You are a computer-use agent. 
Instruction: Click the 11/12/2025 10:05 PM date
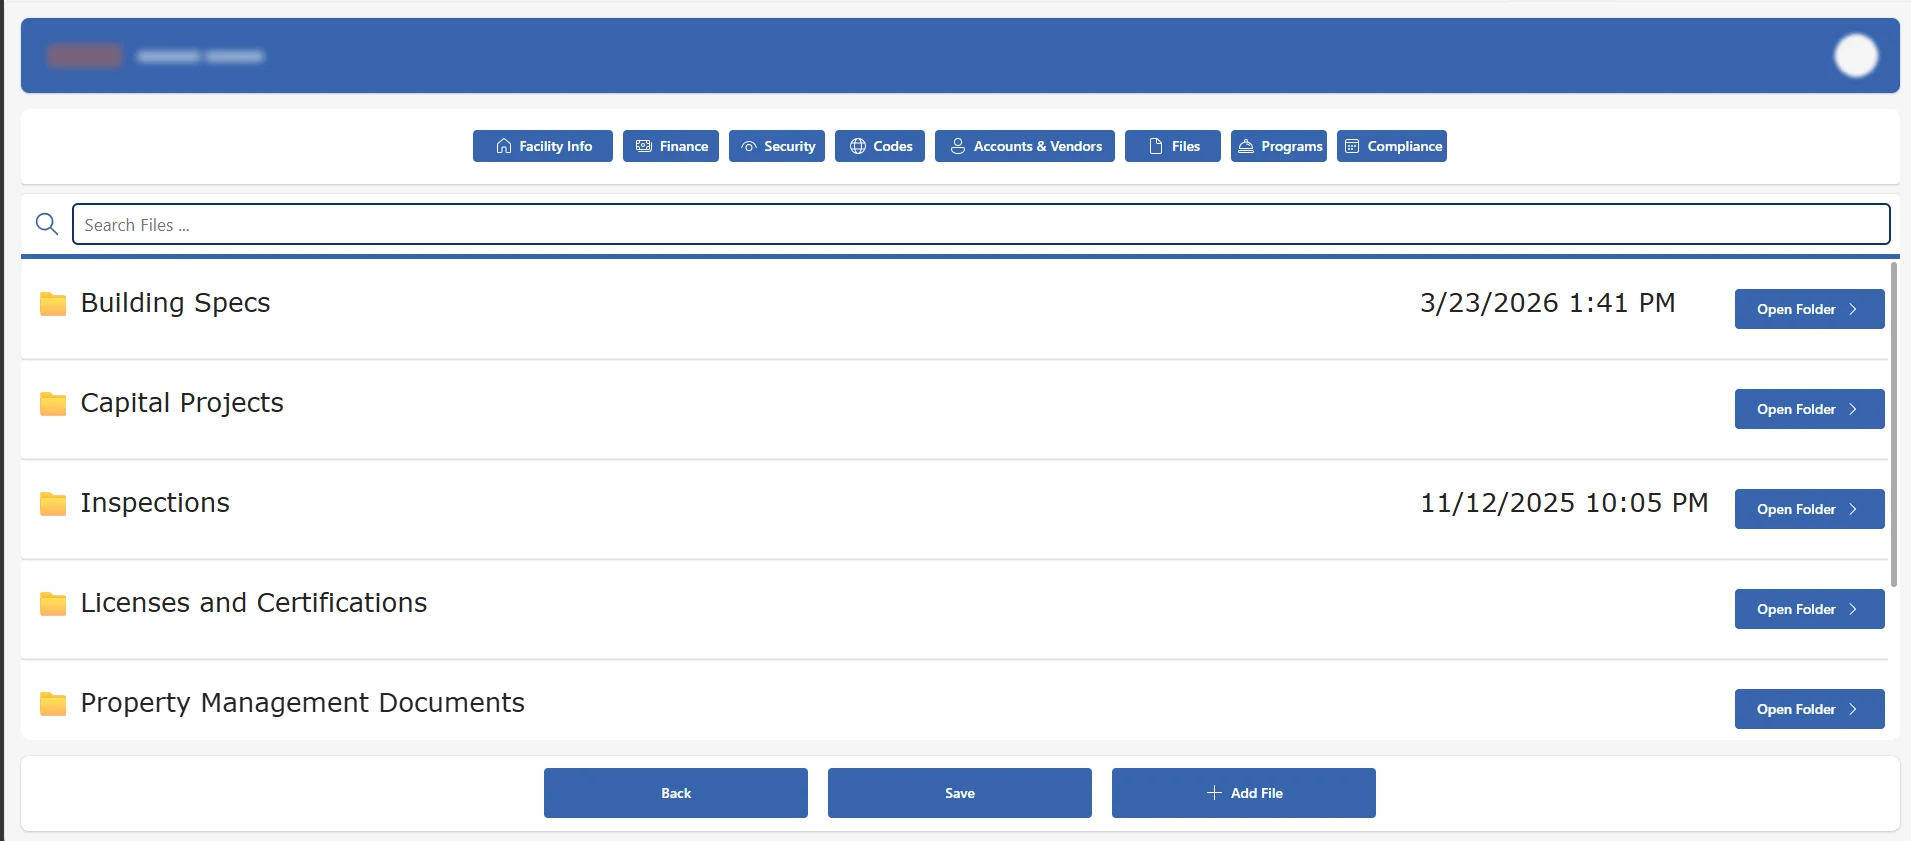[x=1564, y=503]
